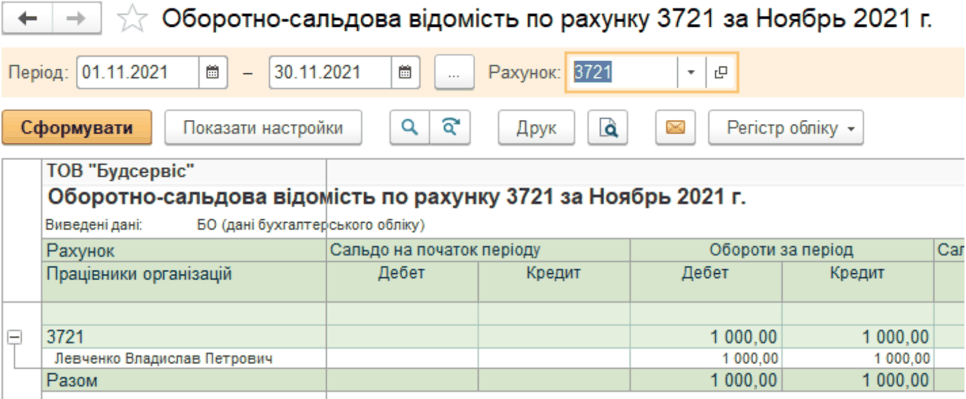This screenshot has width=966, height=399.
Task: Open calendar for end date 30.11.2021
Action: point(405,73)
